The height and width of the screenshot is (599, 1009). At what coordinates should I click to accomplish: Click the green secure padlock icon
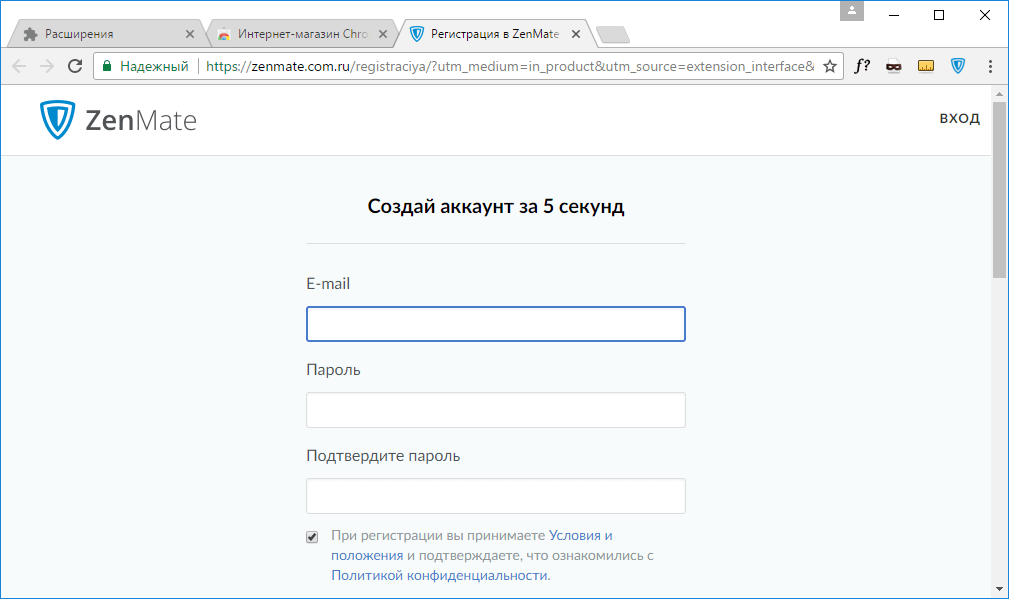click(x=107, y=66)
